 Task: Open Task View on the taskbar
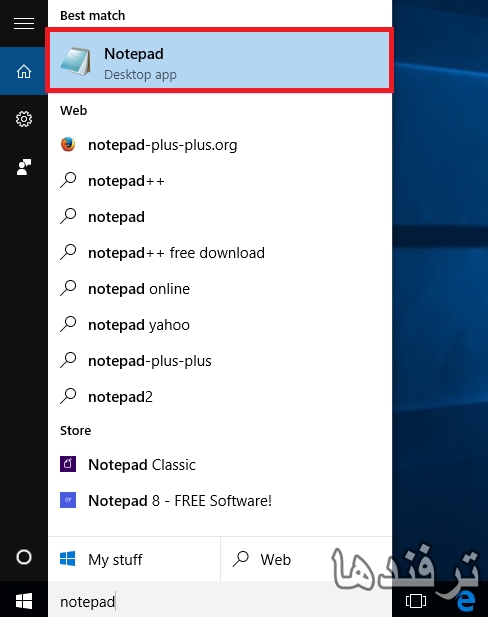(416, 601)
